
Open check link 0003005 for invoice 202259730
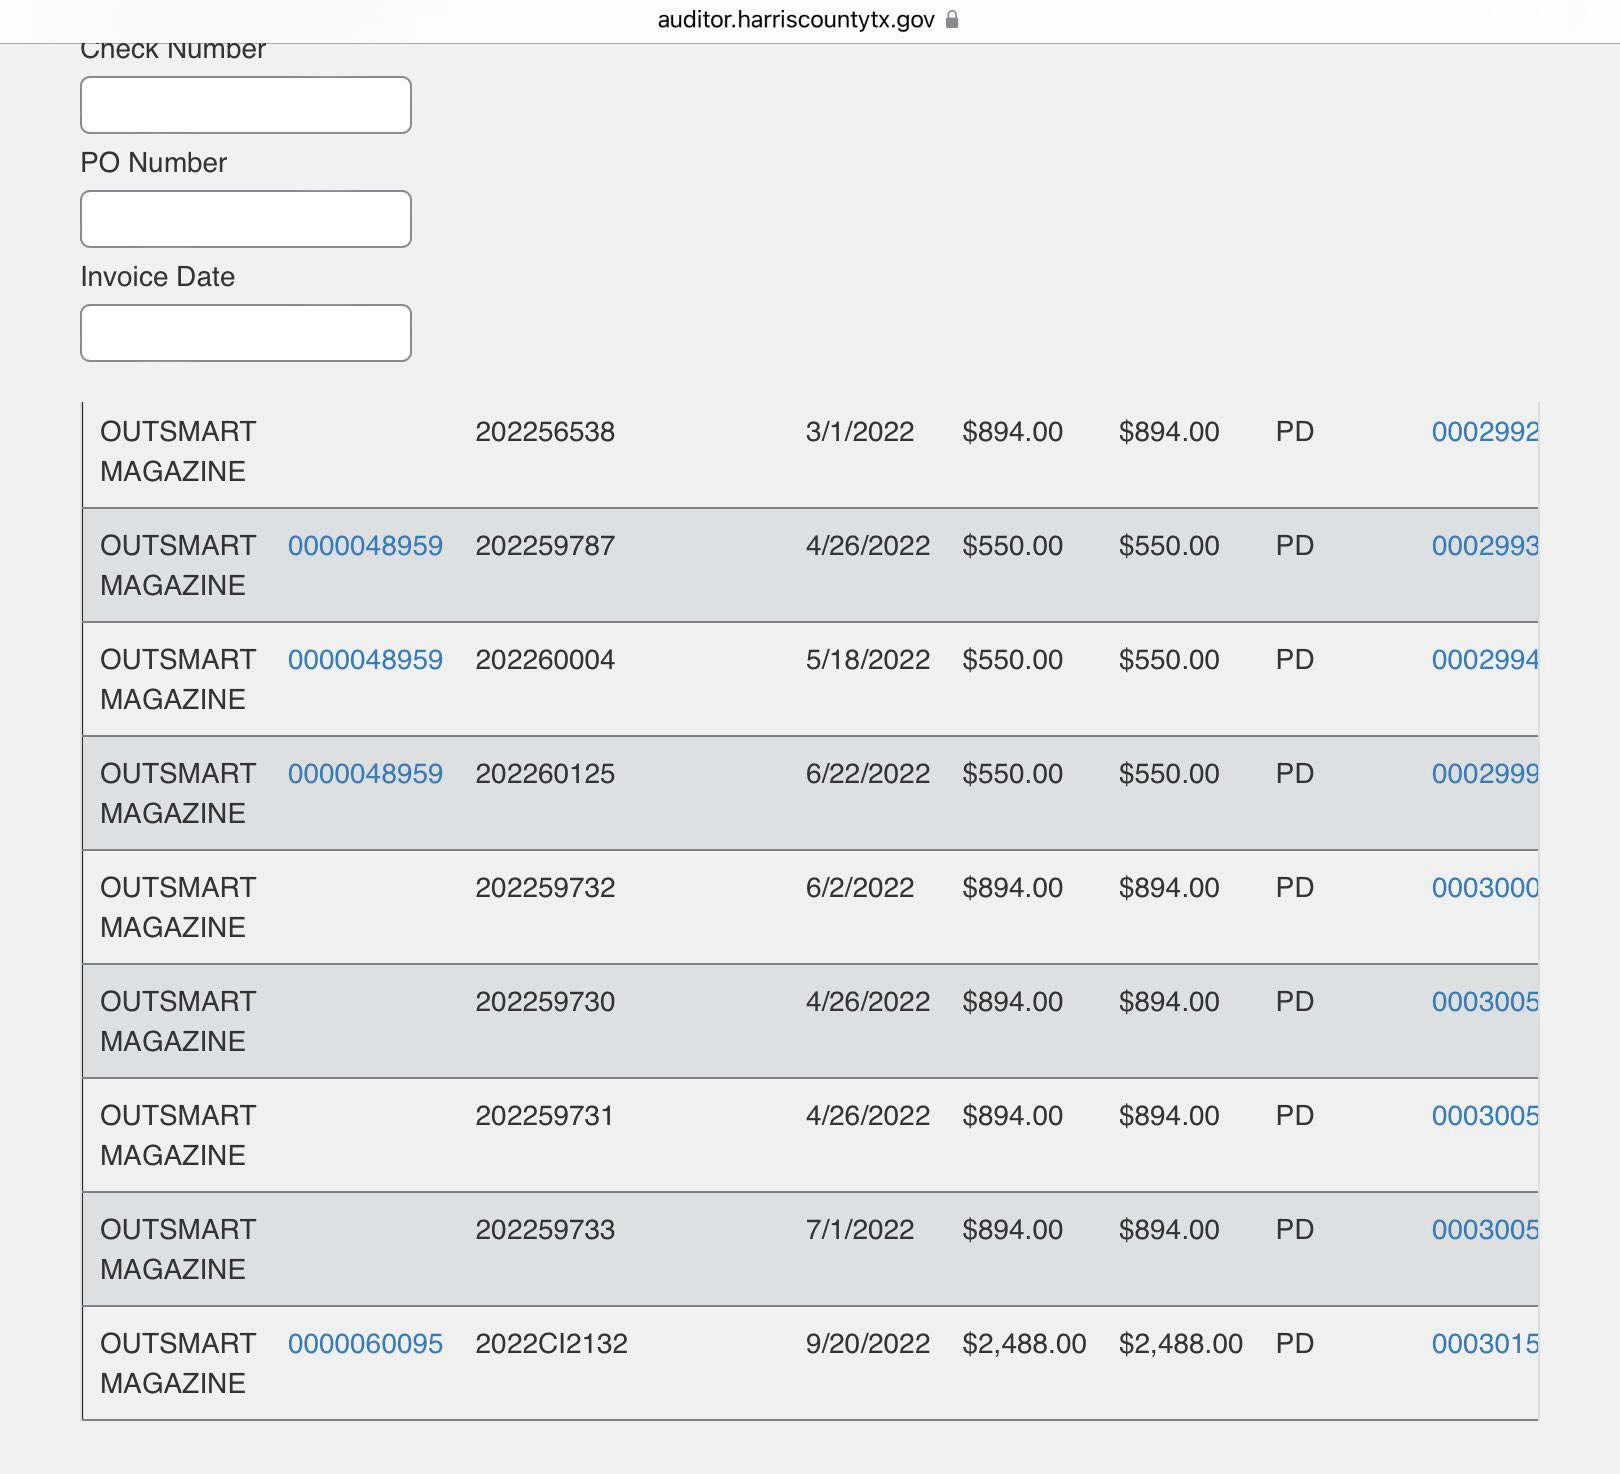pos(1485,1002)
